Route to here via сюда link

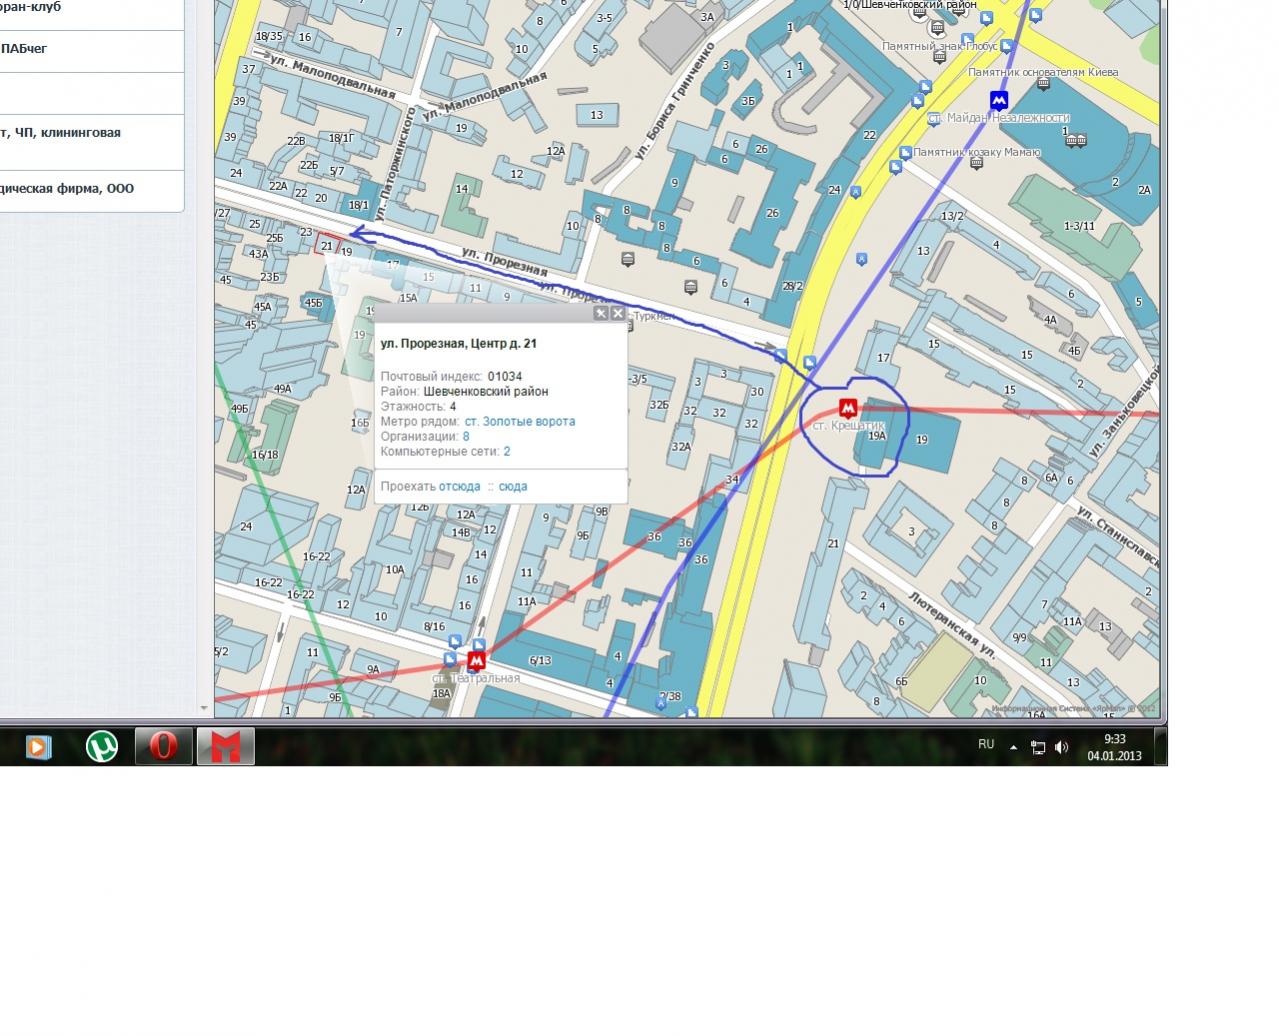point(513,487)
